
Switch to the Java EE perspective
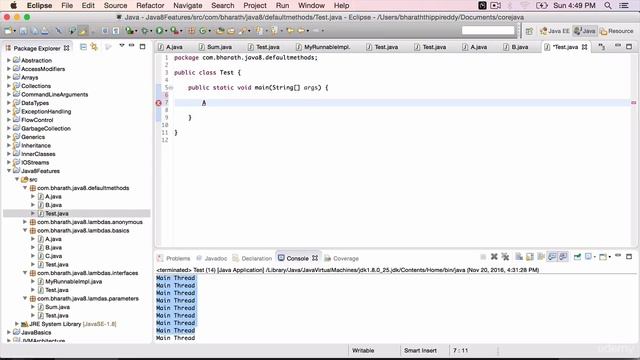coord(555,31)
